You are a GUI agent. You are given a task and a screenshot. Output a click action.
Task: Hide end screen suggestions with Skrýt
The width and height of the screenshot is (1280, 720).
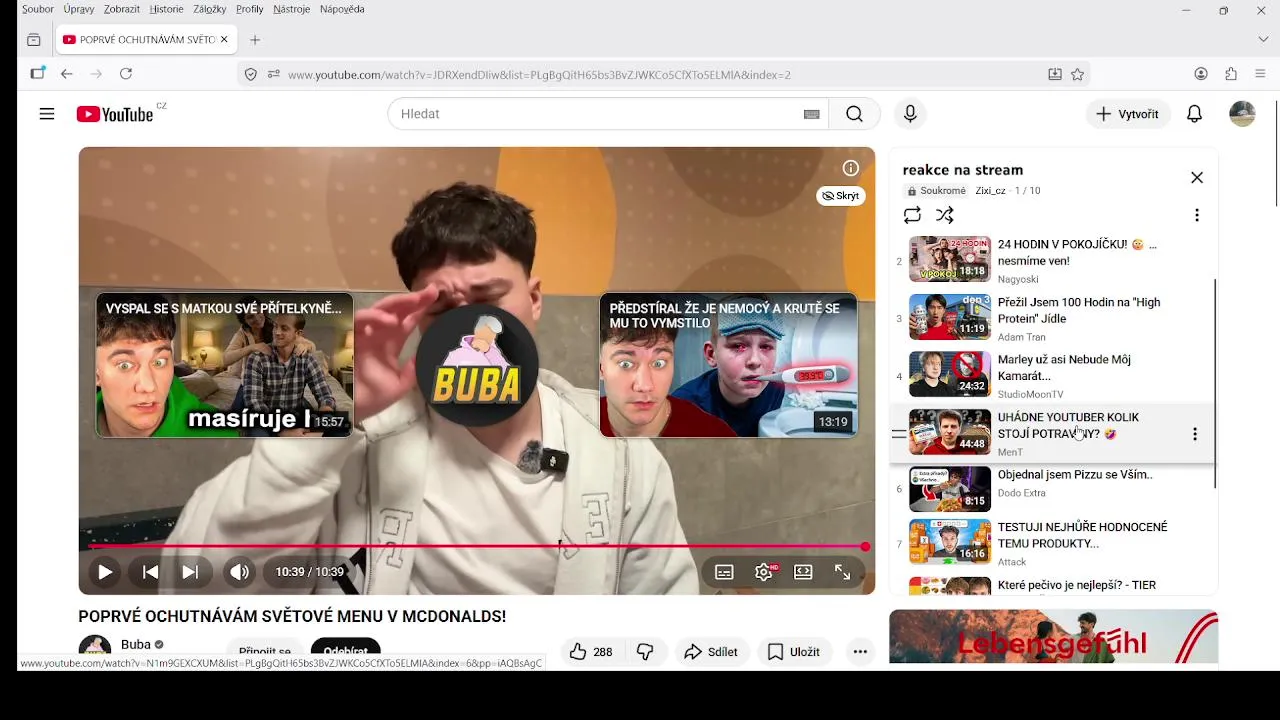coord(841,196)
